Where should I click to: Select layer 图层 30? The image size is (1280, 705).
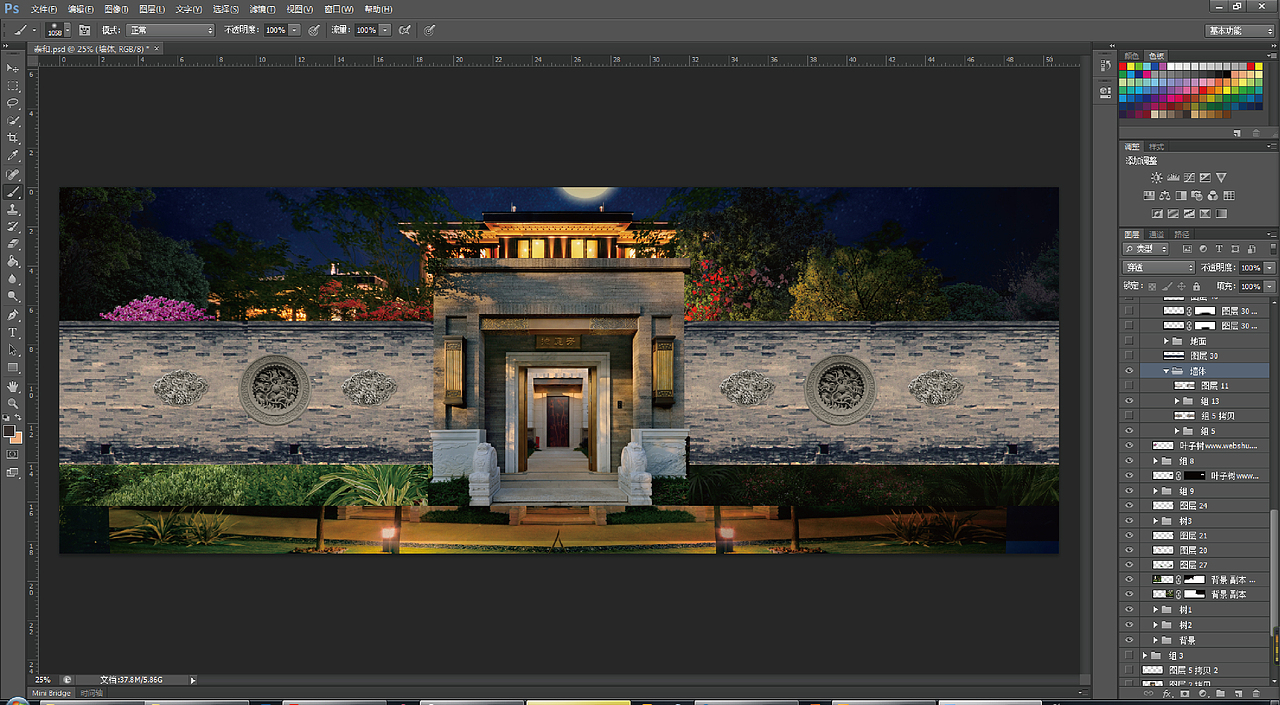1205,356
